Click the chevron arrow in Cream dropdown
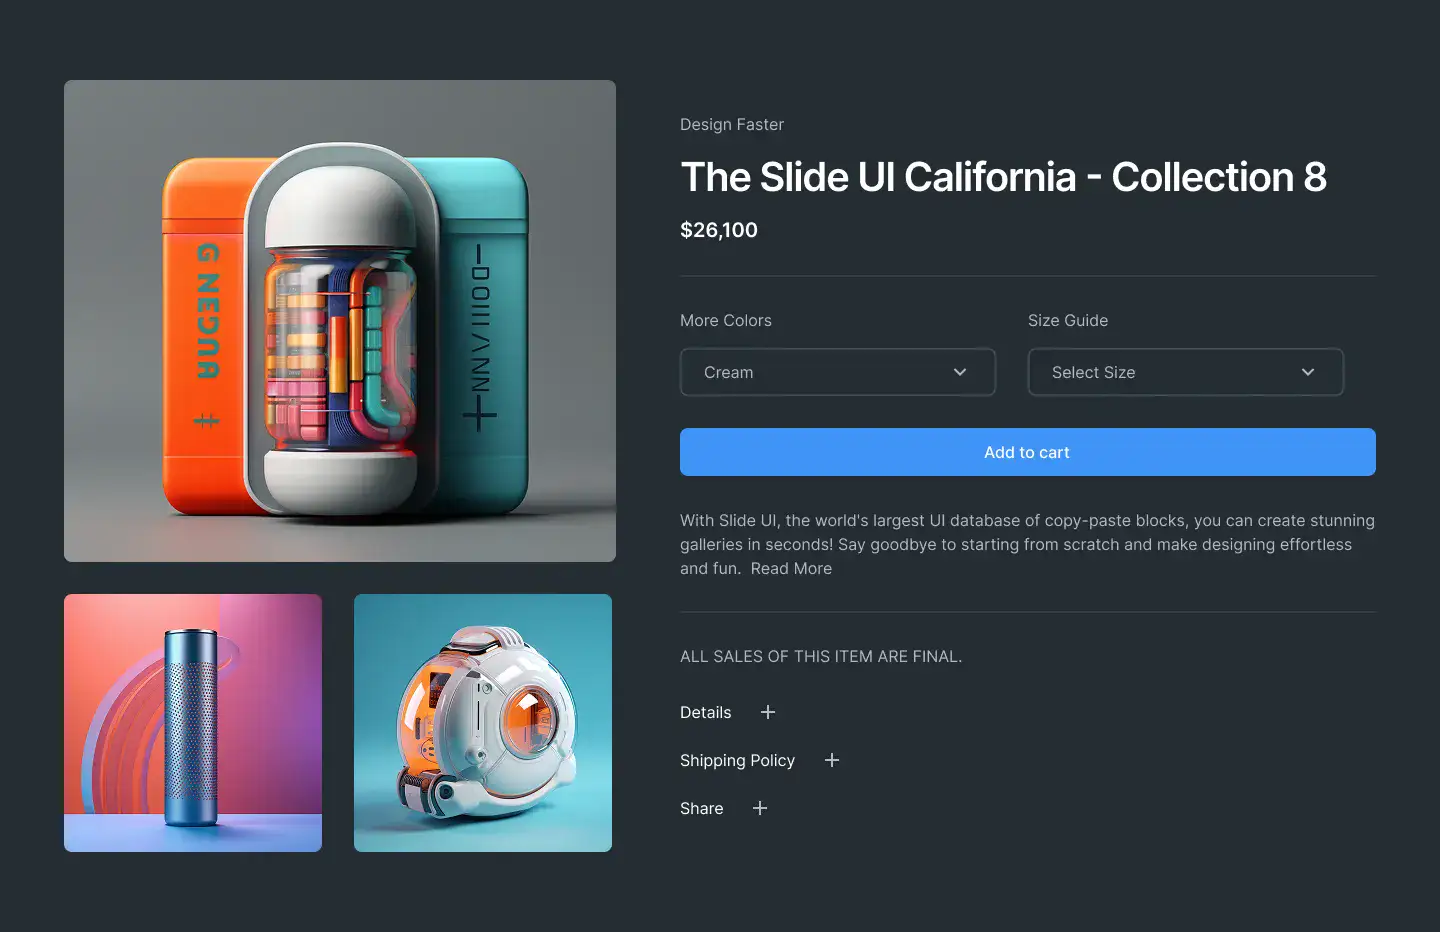 960,372
